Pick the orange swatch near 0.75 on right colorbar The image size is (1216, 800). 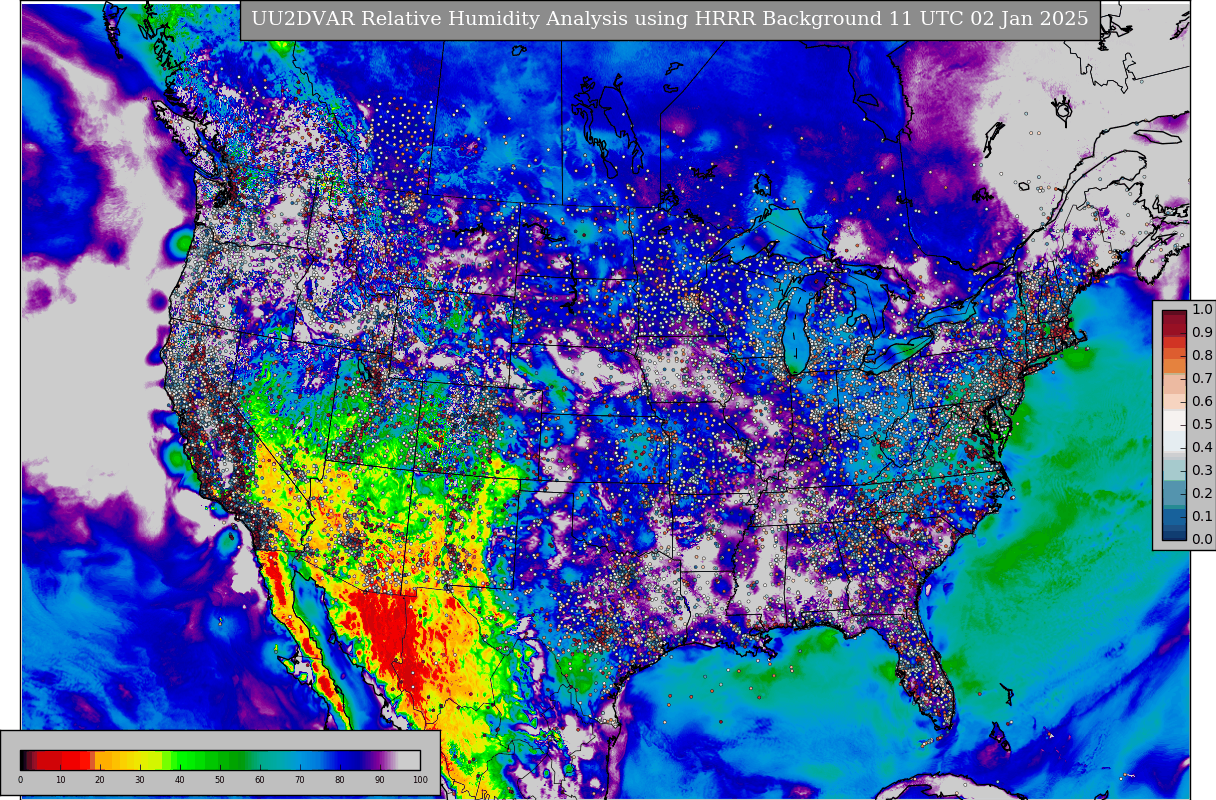(1174, 366)
